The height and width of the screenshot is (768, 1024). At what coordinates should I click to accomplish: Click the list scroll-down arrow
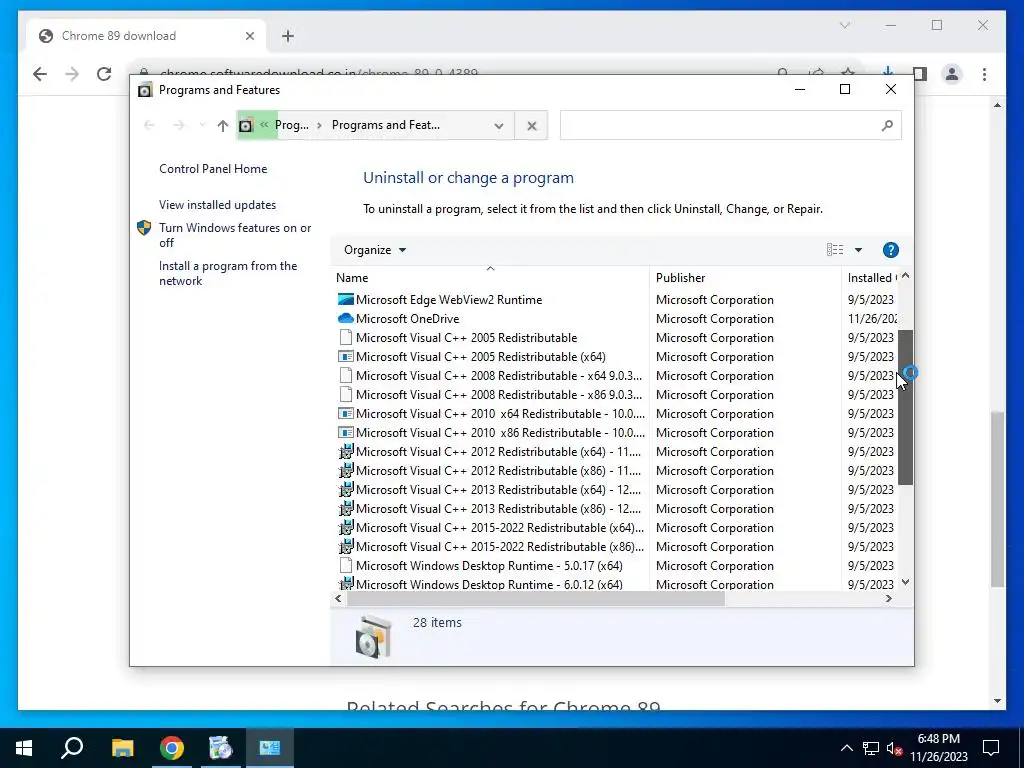point(905,582)
